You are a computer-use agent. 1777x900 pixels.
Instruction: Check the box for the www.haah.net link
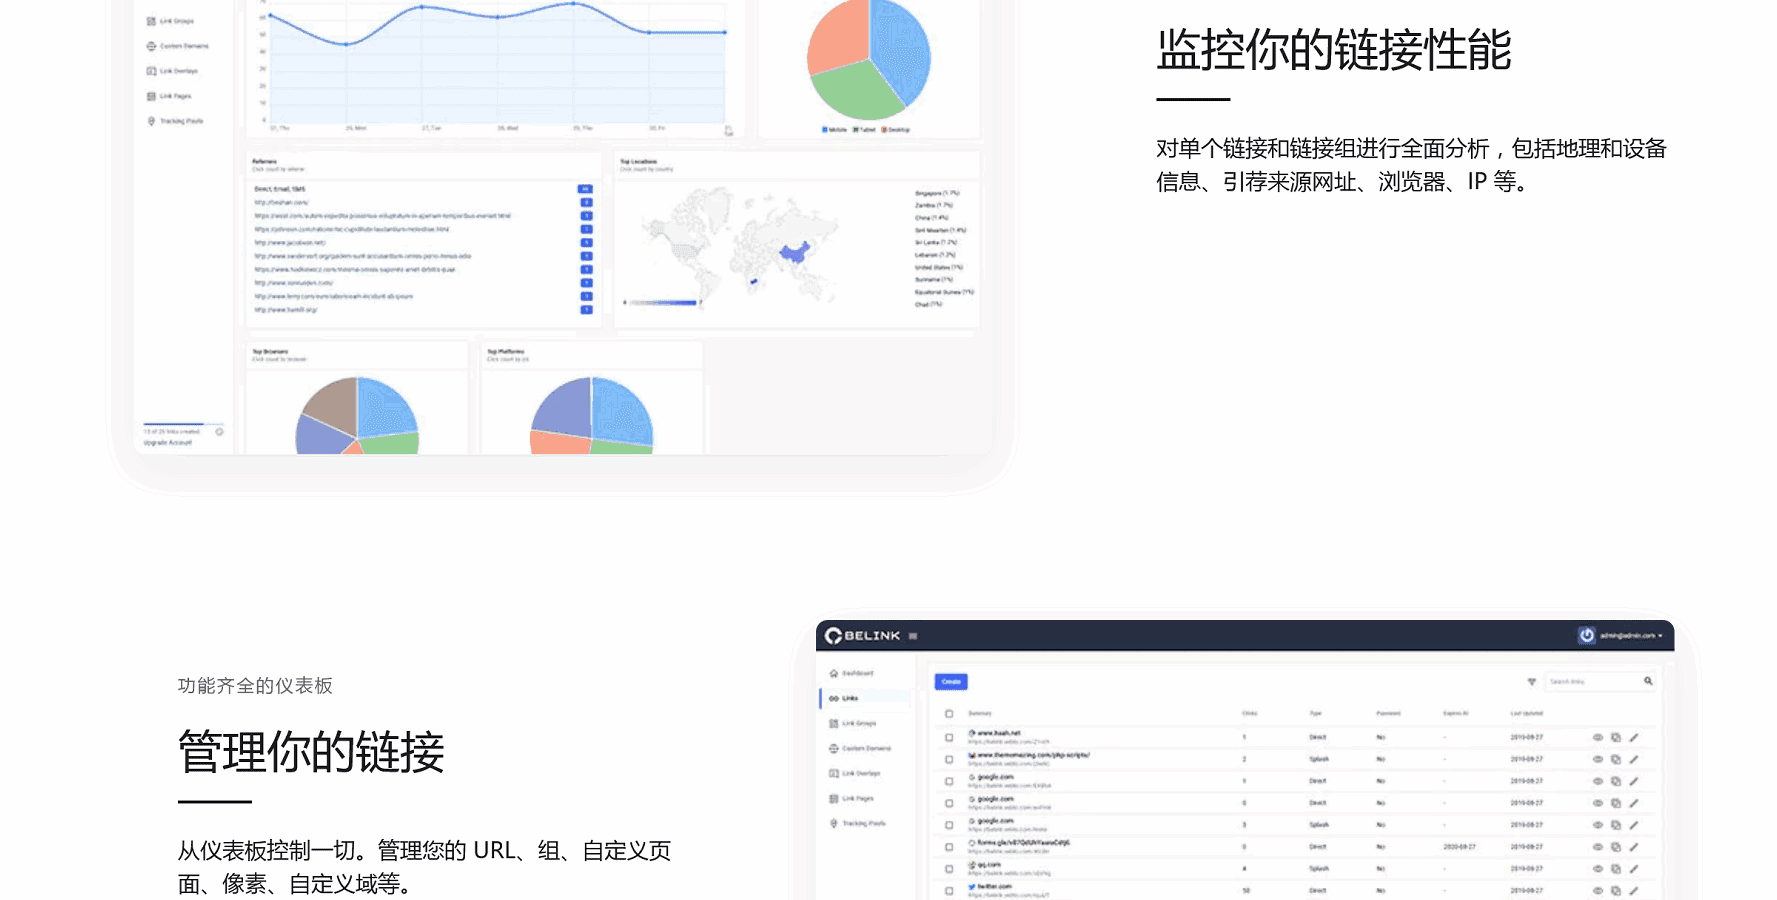point(949,737)
